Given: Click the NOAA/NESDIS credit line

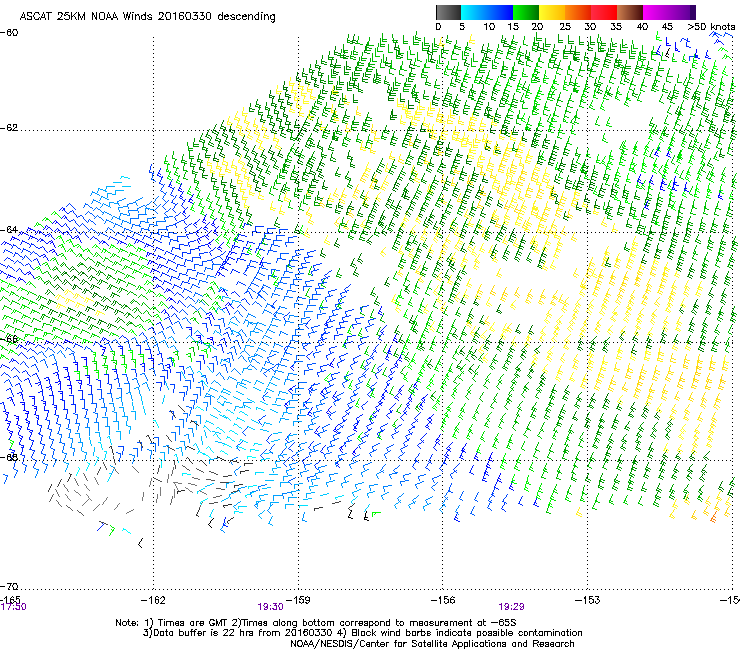Looking at the screenshot, I should click(432, 644).
